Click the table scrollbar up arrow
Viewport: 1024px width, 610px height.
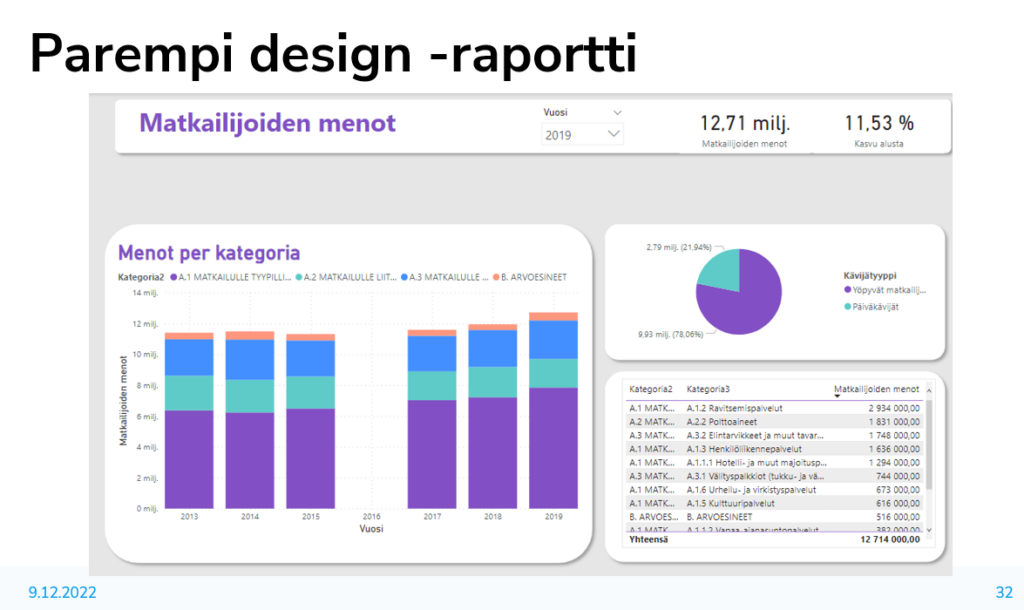(x=929, y=391)
